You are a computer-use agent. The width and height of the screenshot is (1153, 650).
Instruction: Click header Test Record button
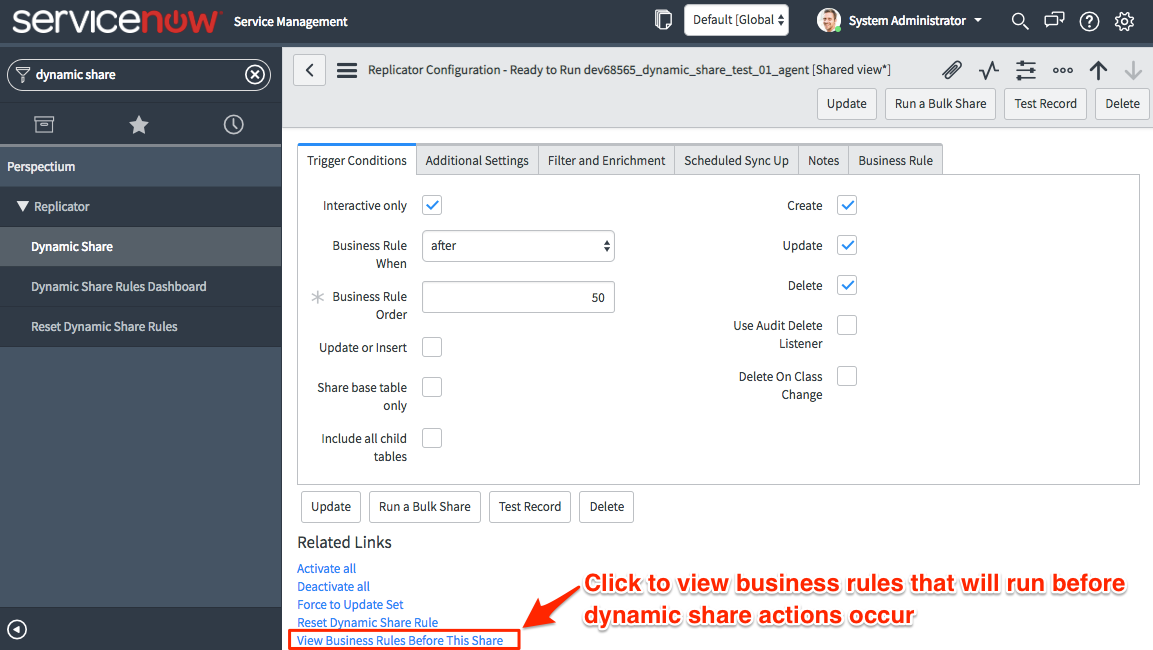coord(1045,104)
